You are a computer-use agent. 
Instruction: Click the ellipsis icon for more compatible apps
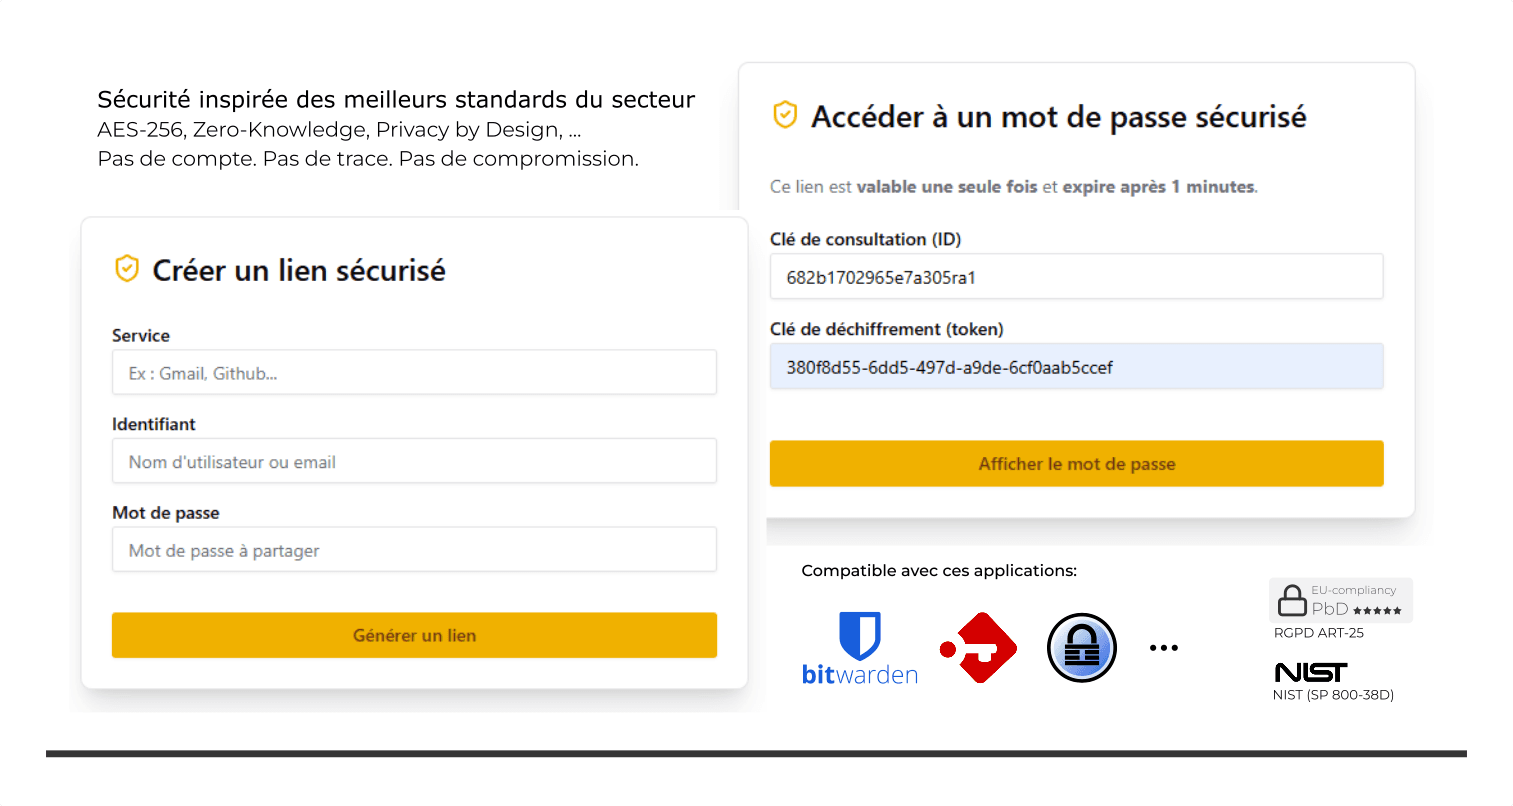coord(1163,647)
